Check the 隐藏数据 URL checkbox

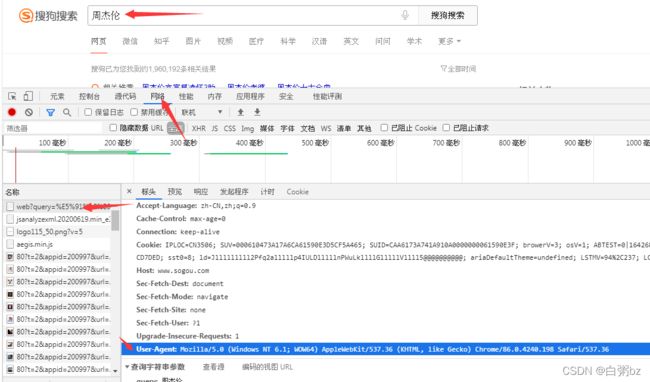tap(113, 128)
